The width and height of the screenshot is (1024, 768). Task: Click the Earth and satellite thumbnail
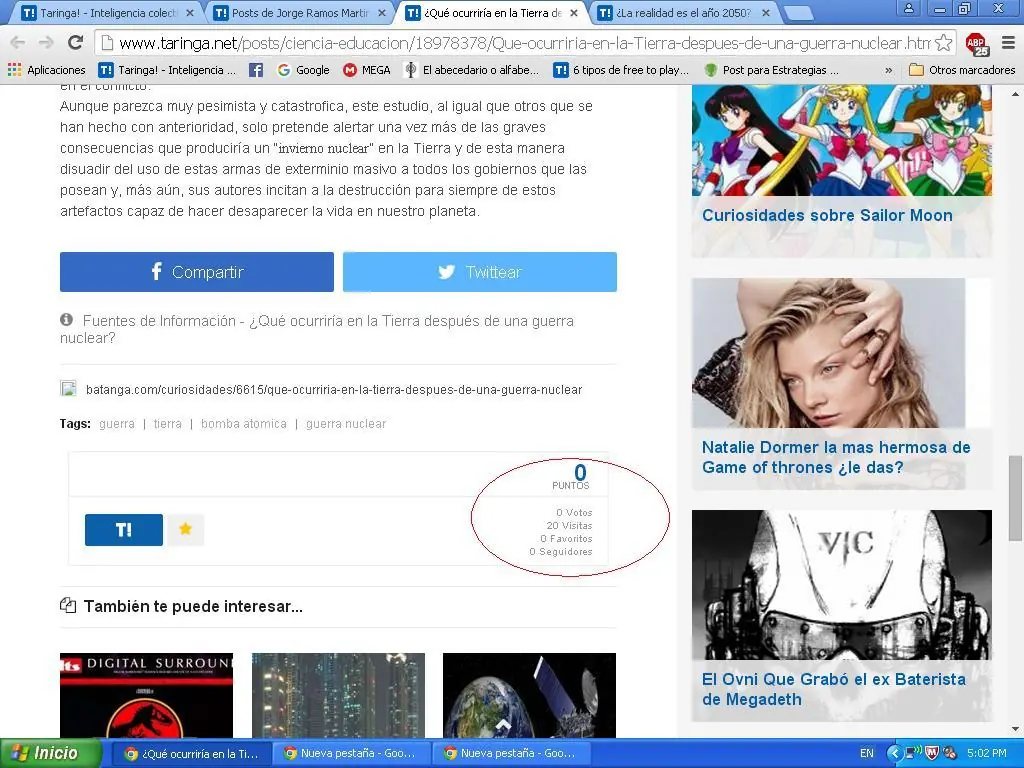[529, 696]
